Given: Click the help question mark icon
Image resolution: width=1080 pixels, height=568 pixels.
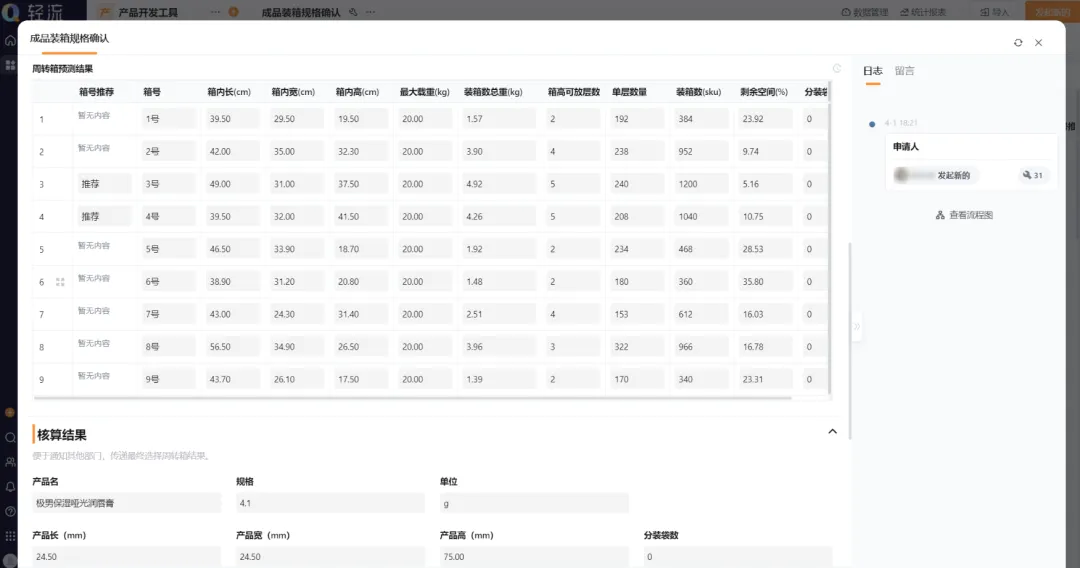Looking at the screenshot, I should pyautogui.click(x=10, y=512).
